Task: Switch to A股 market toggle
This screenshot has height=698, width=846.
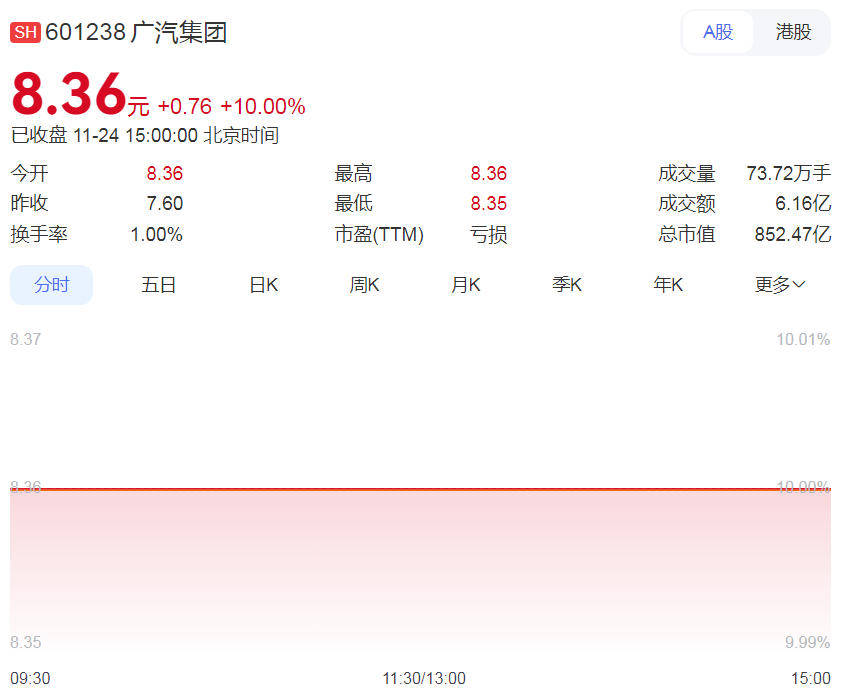Action: pos(718,32)
